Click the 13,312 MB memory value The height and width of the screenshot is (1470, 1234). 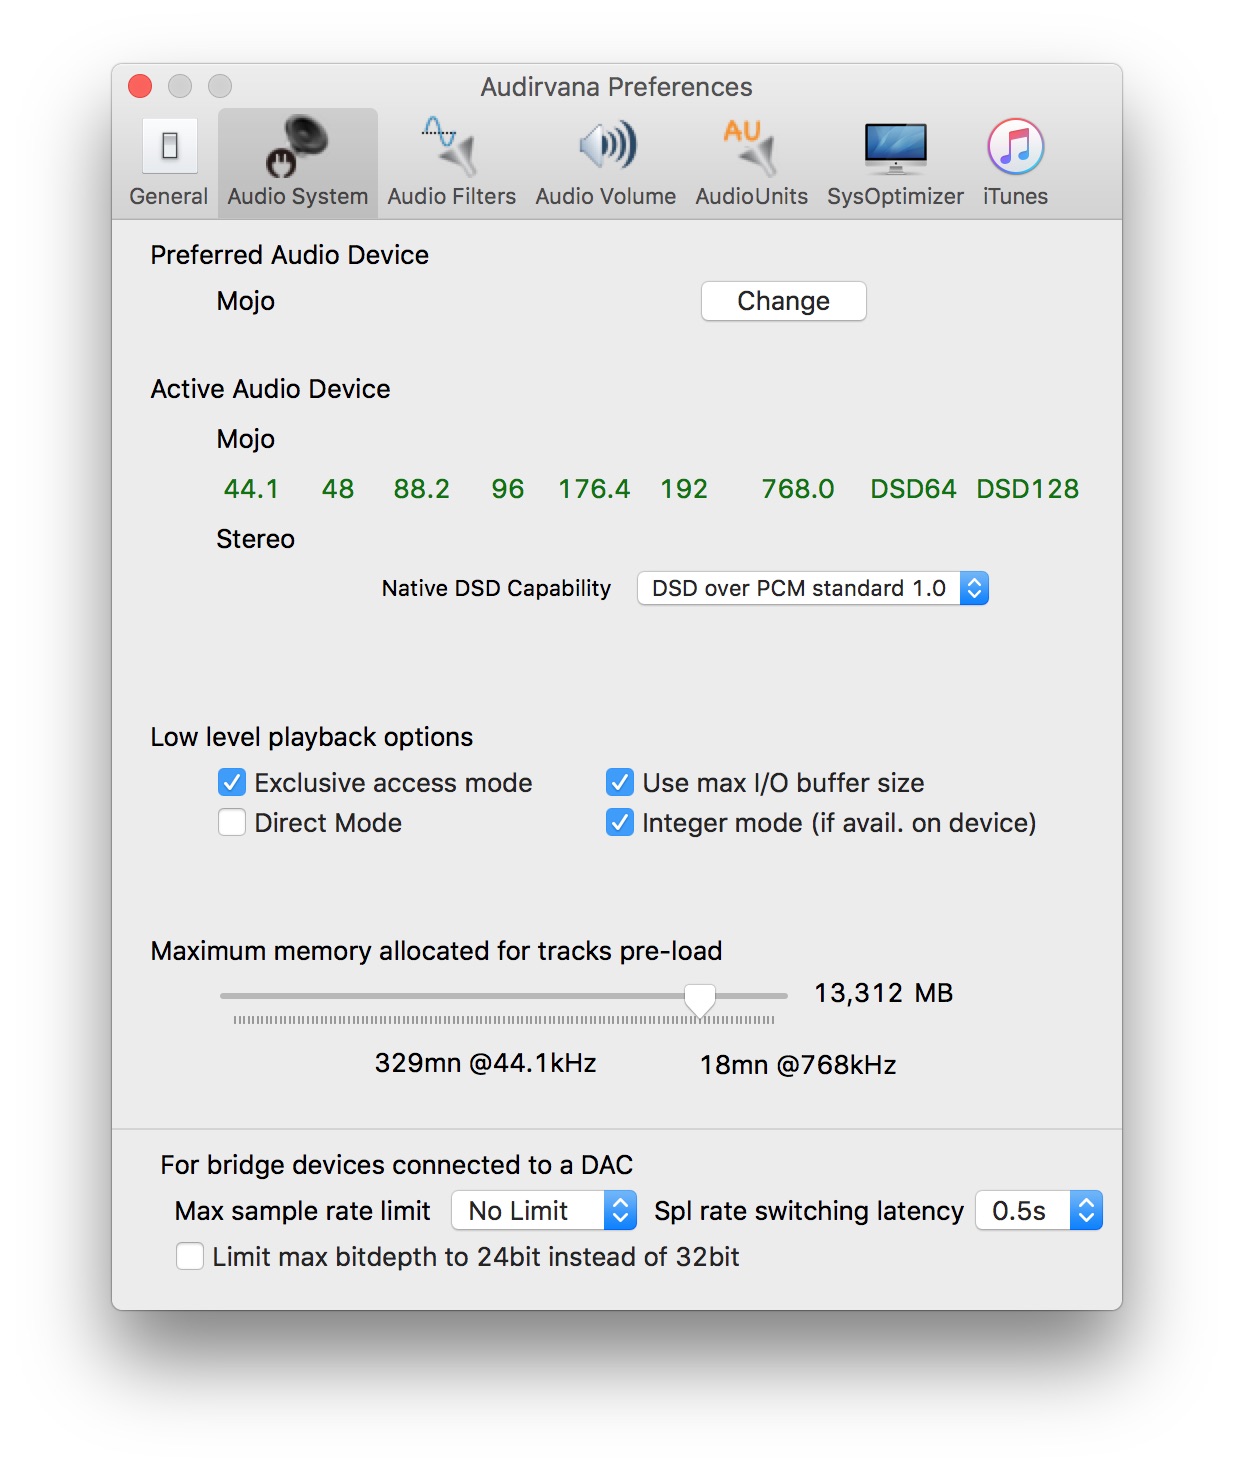[883, 993]
